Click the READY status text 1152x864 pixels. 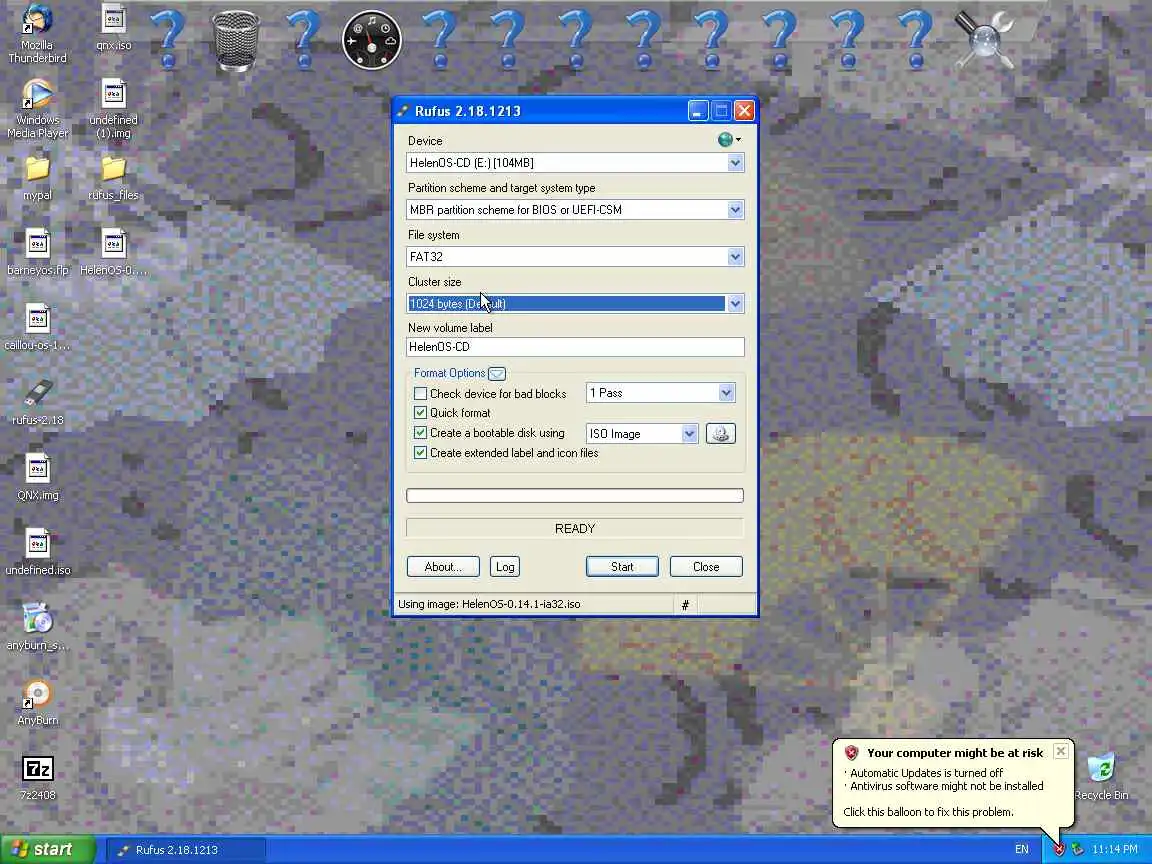[575, 529]
